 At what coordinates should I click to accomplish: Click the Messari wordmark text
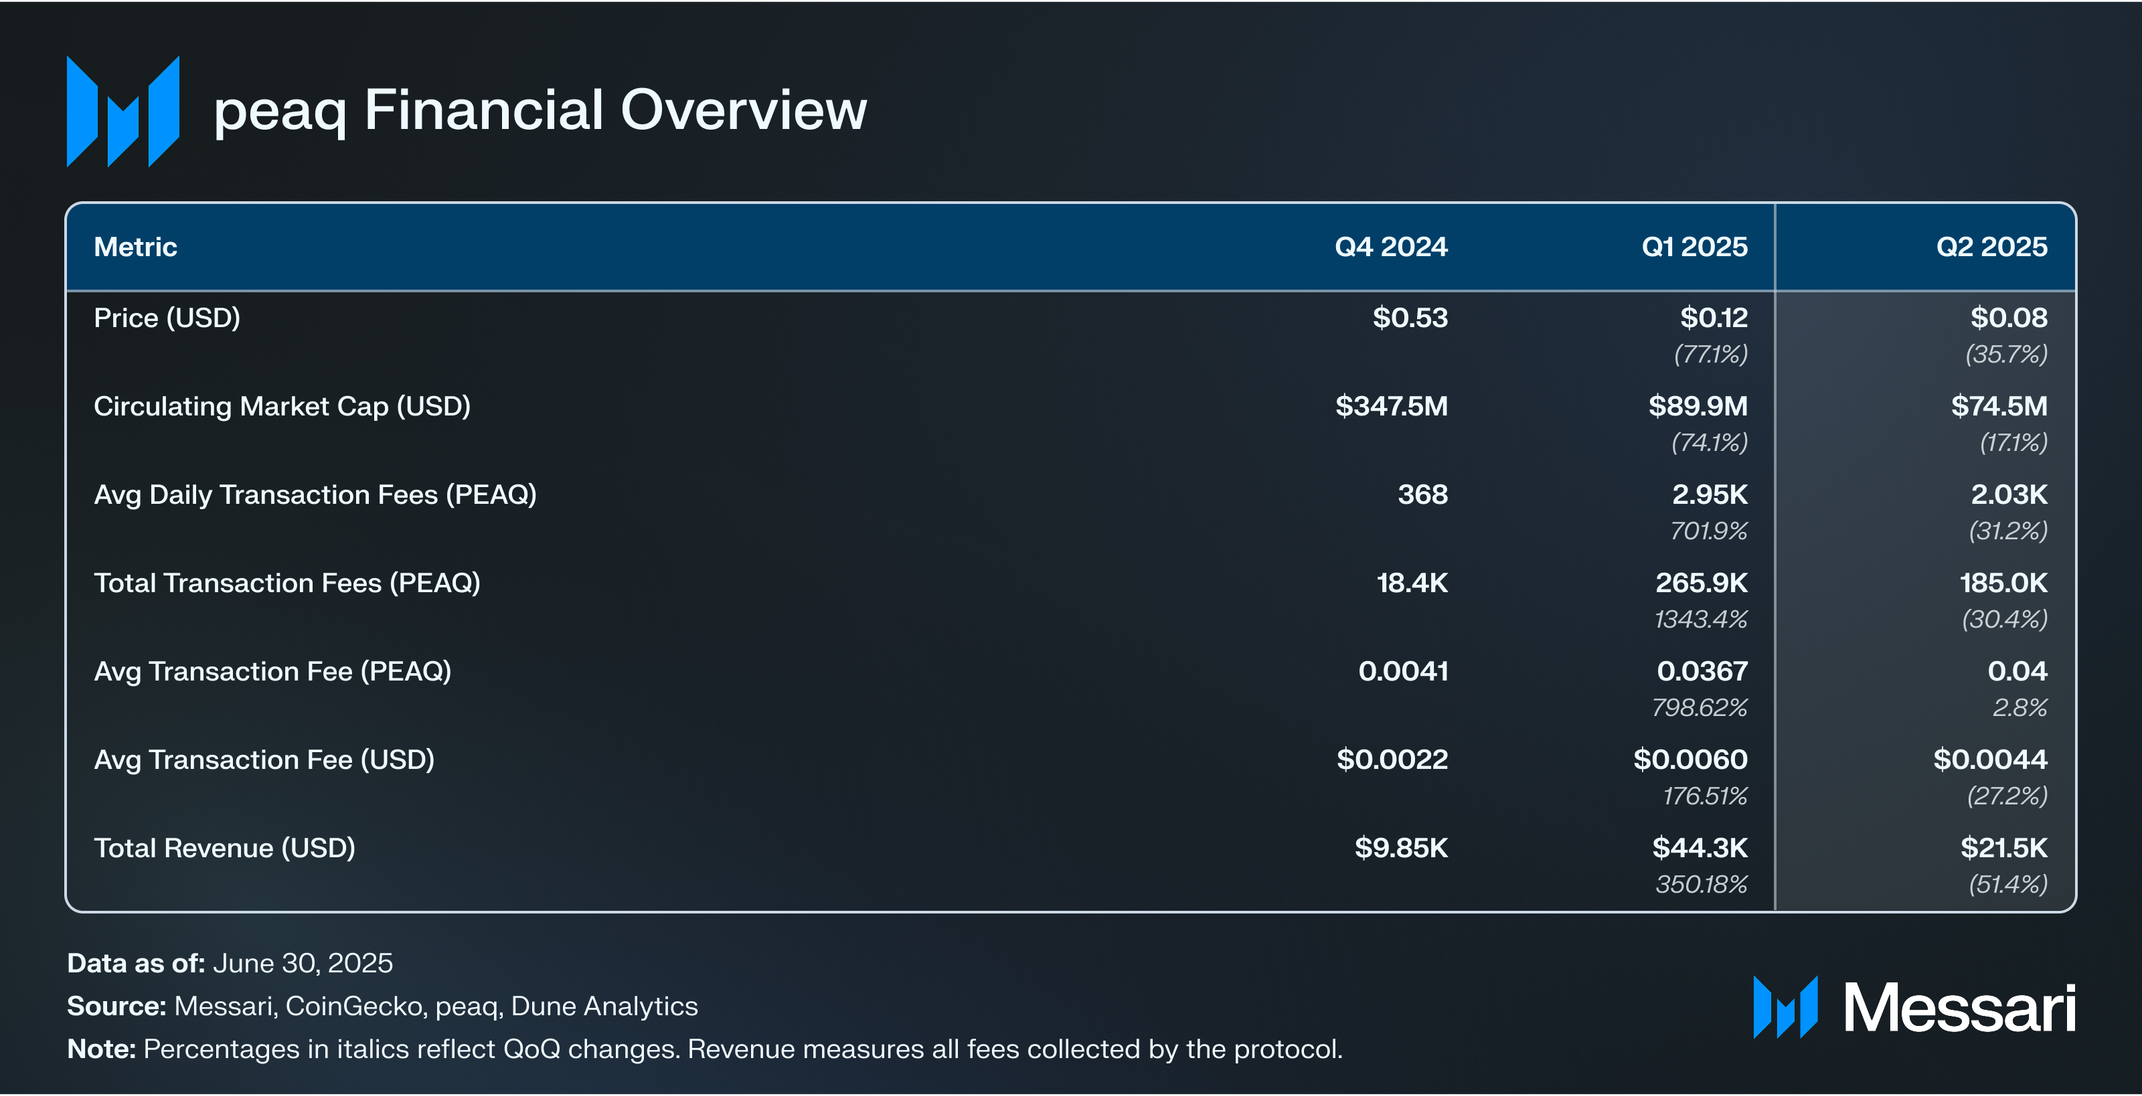[x=1960, y=1008]
